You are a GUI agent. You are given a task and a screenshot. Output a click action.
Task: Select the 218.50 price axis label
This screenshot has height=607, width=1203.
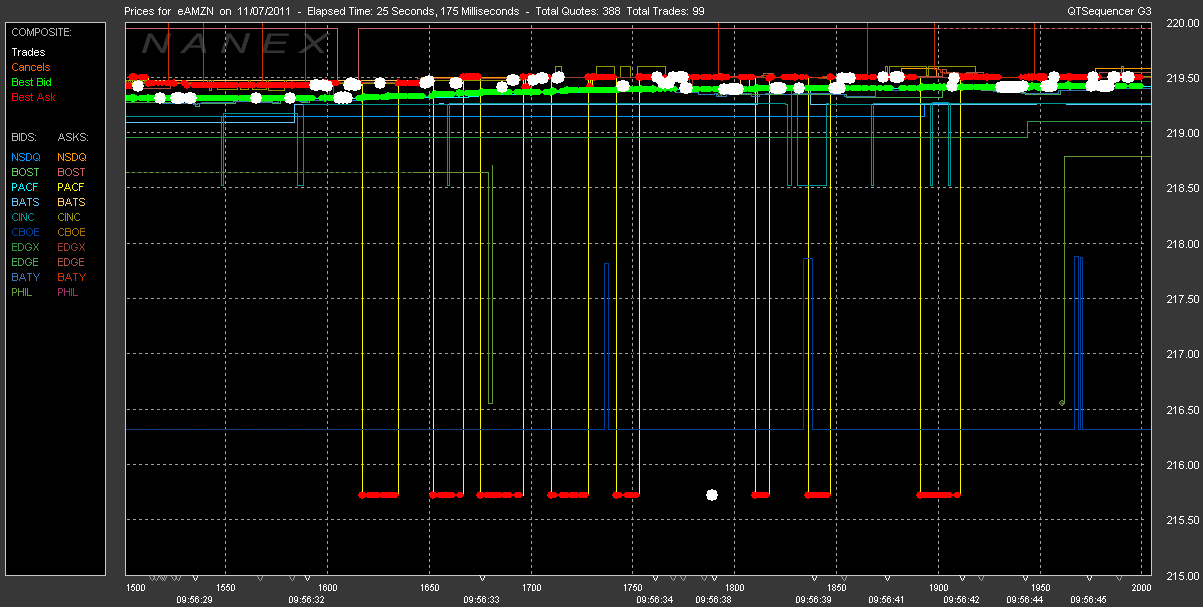point(1183,188)
